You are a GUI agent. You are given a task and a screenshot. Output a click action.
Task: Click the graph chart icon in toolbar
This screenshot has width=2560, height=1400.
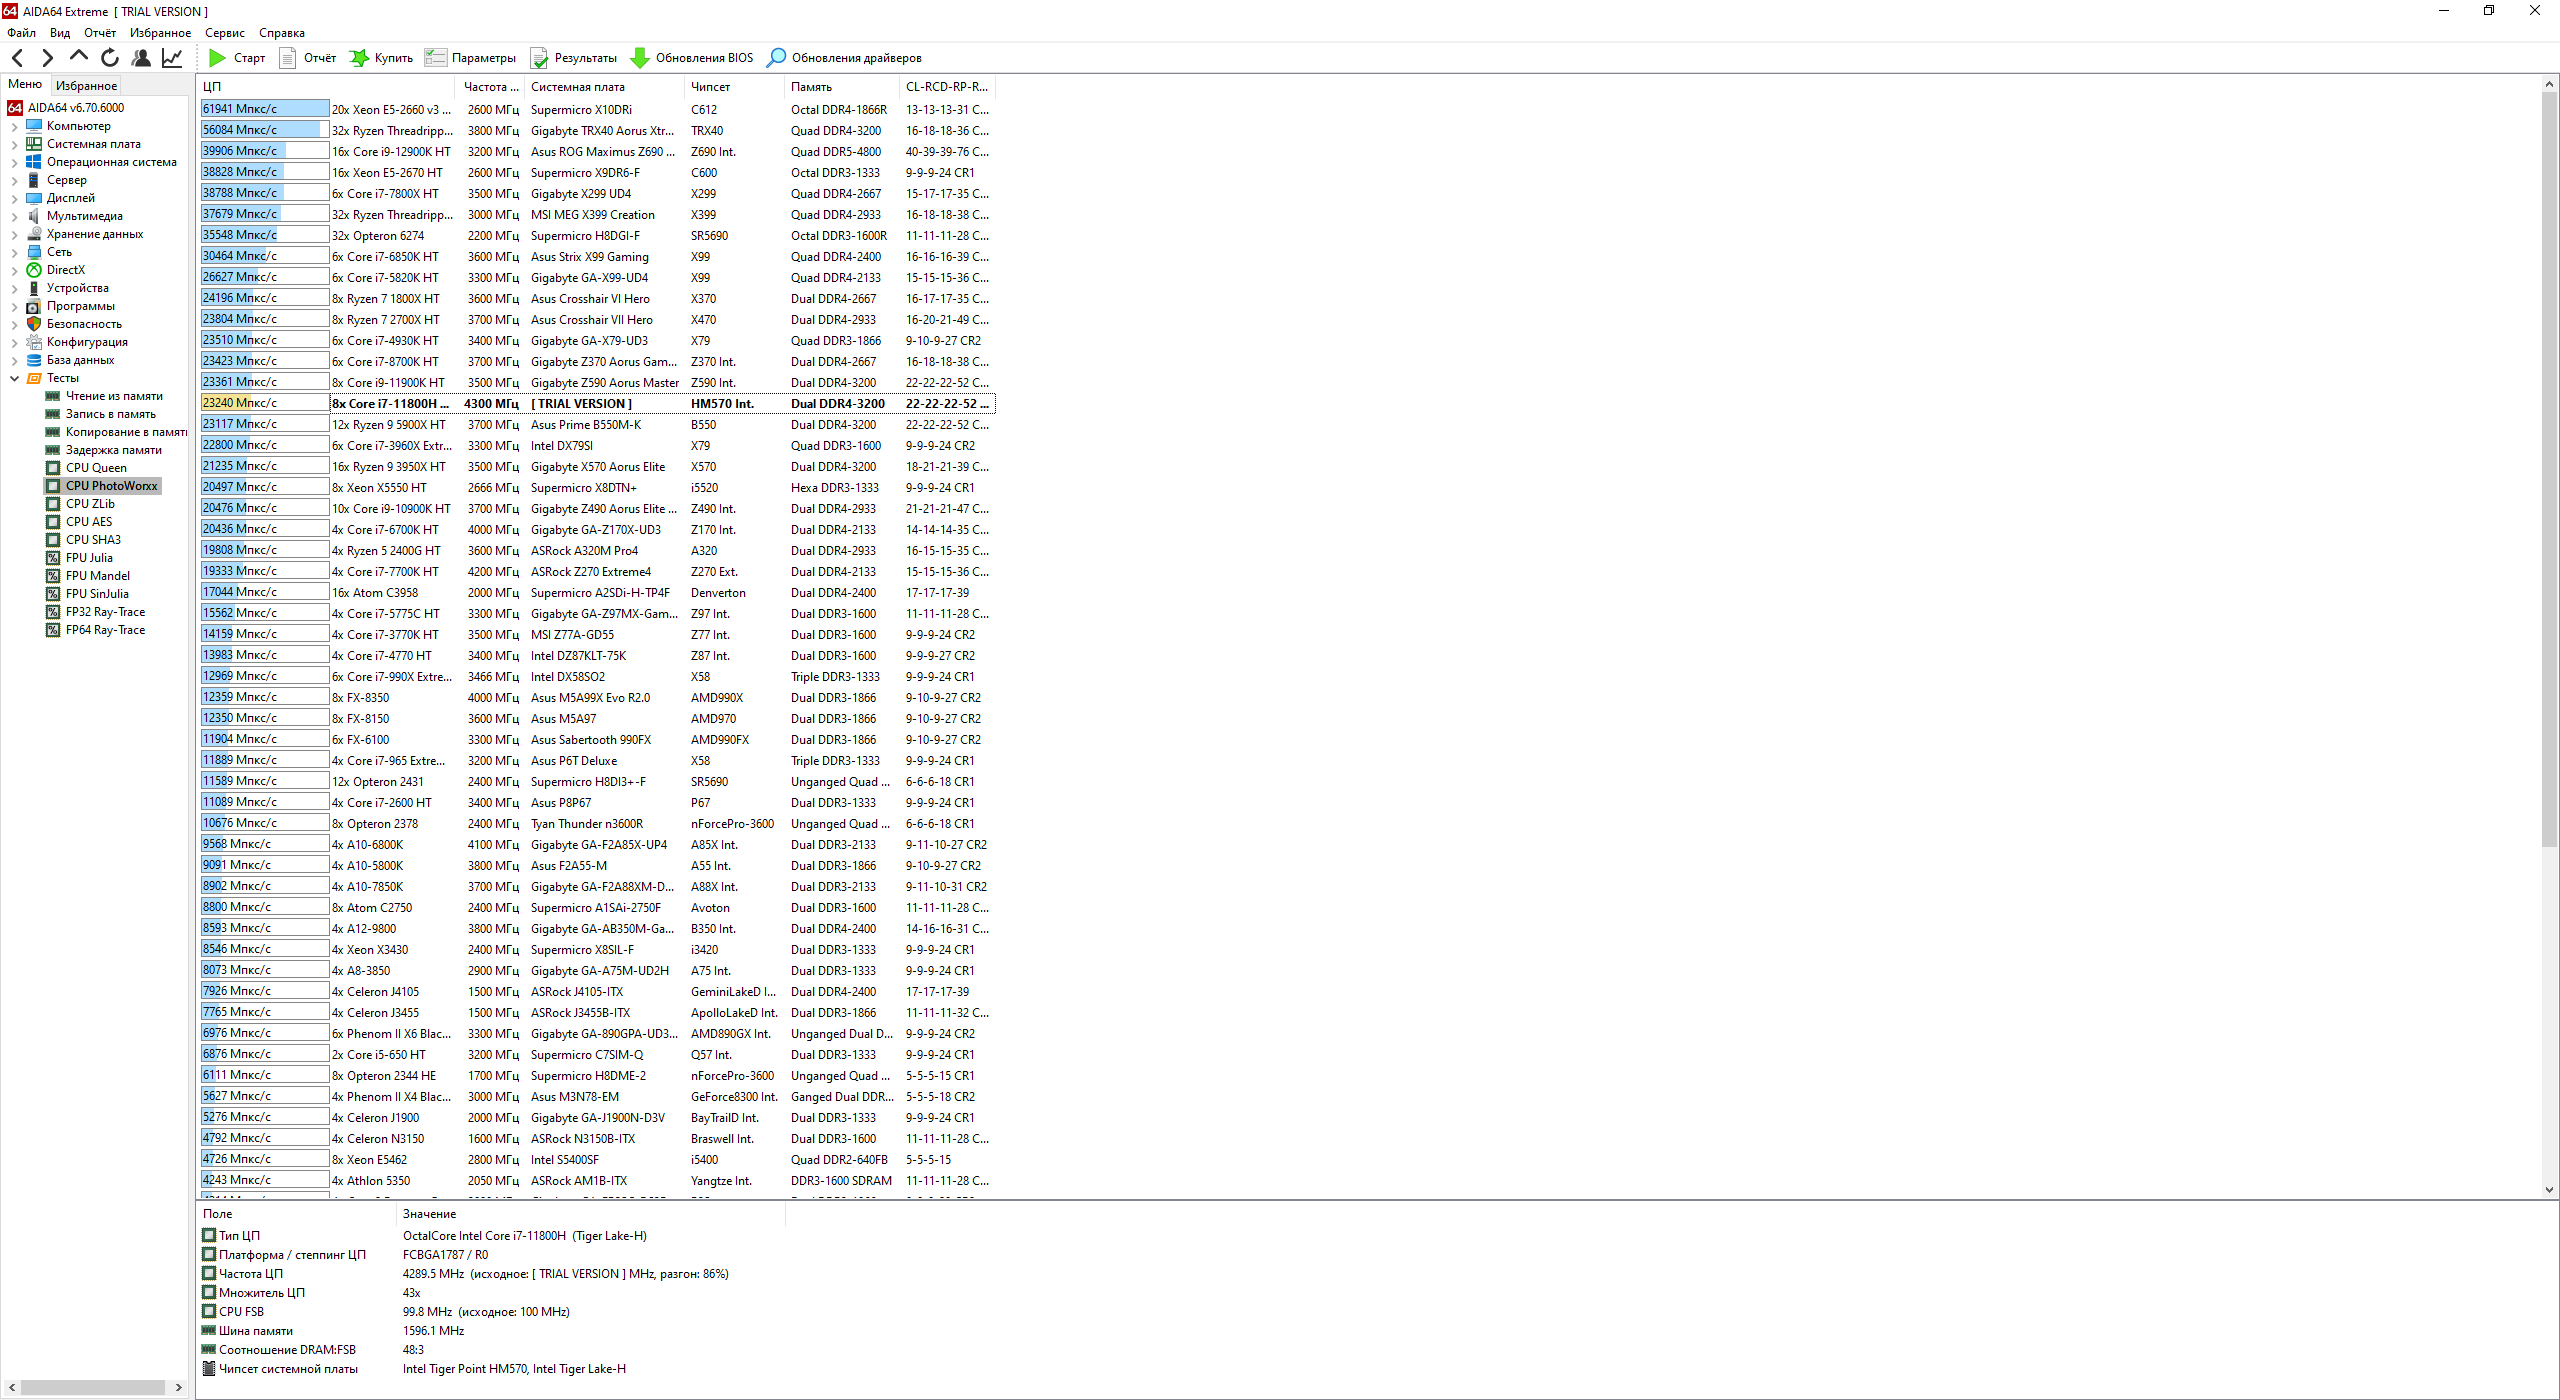pyautogui.click(x=172, y=58)
